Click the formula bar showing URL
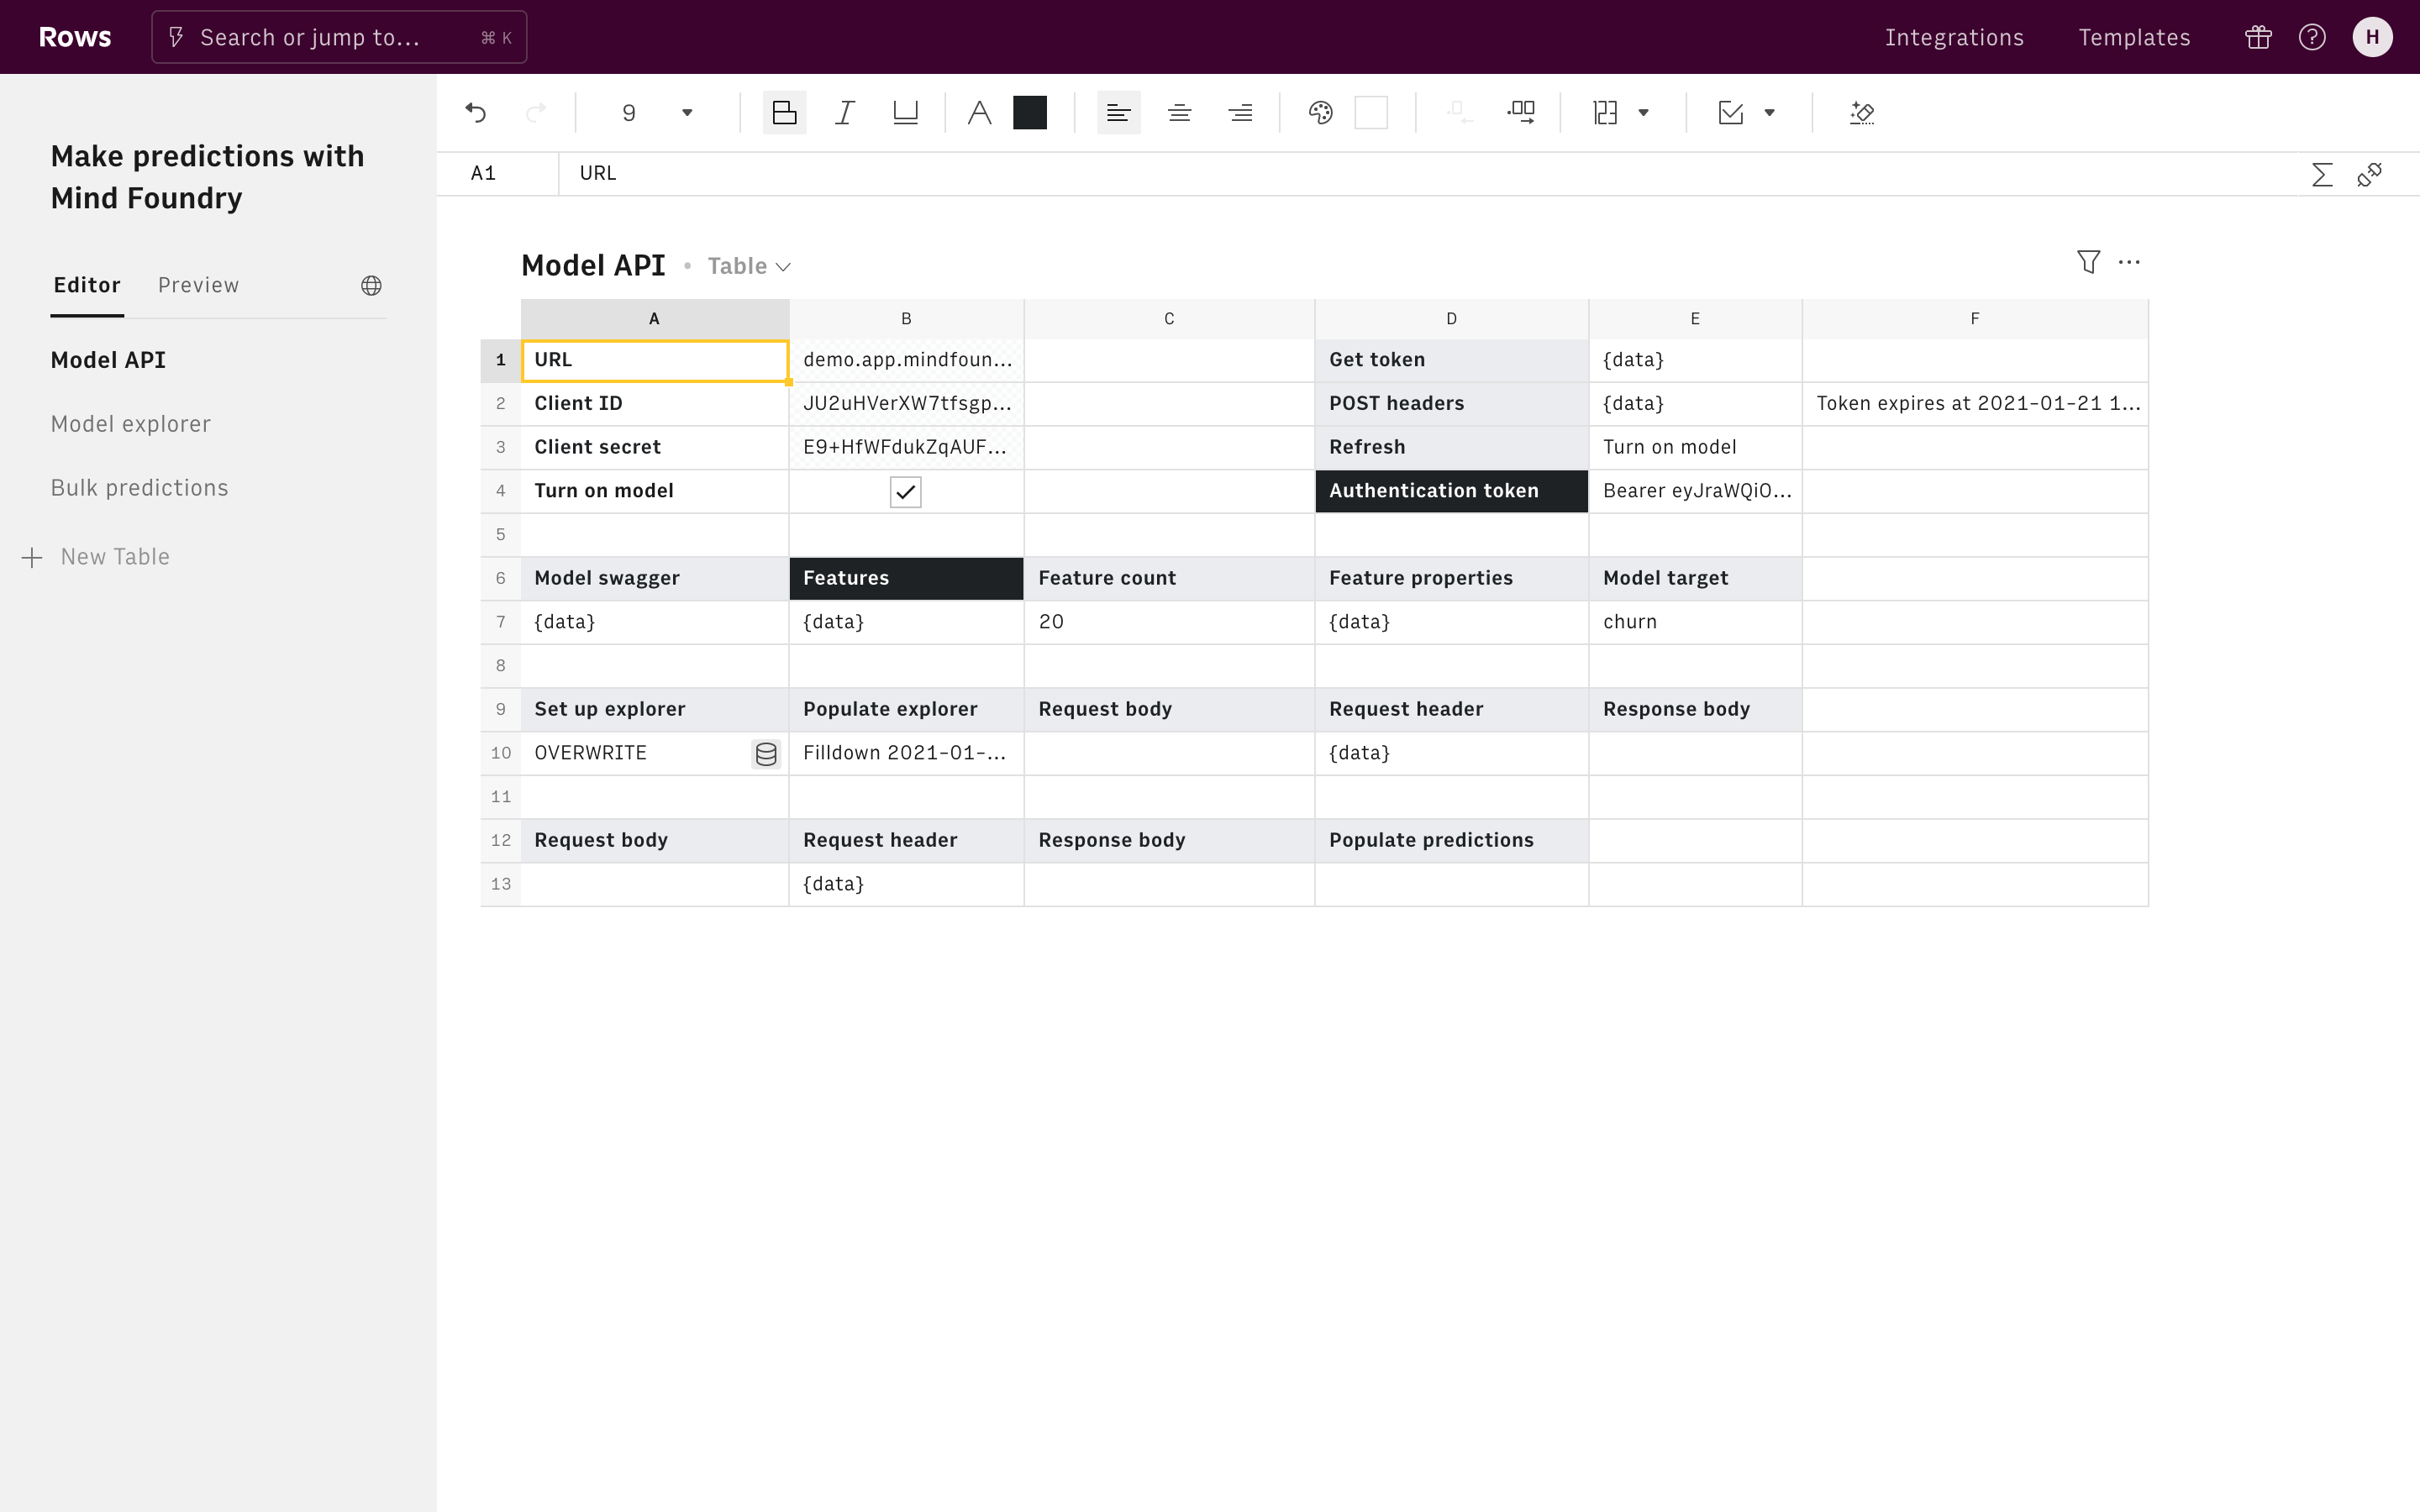The height and width of the screenshot is (1512, 2420). click(x=1430, y=173)
